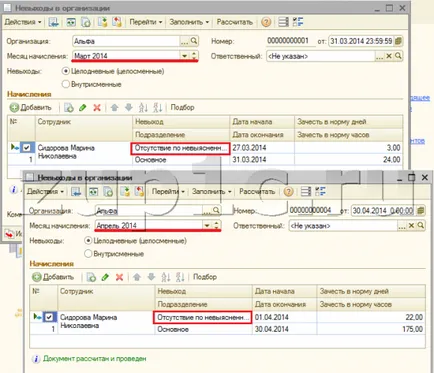Click the post document icon, April window toolbar

pos(125,192)
